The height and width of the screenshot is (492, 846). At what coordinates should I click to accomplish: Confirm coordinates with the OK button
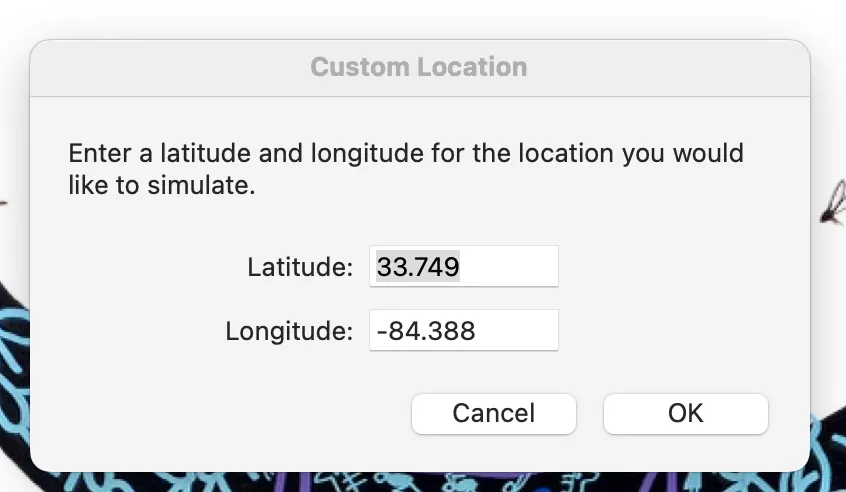tap(685, 414)
